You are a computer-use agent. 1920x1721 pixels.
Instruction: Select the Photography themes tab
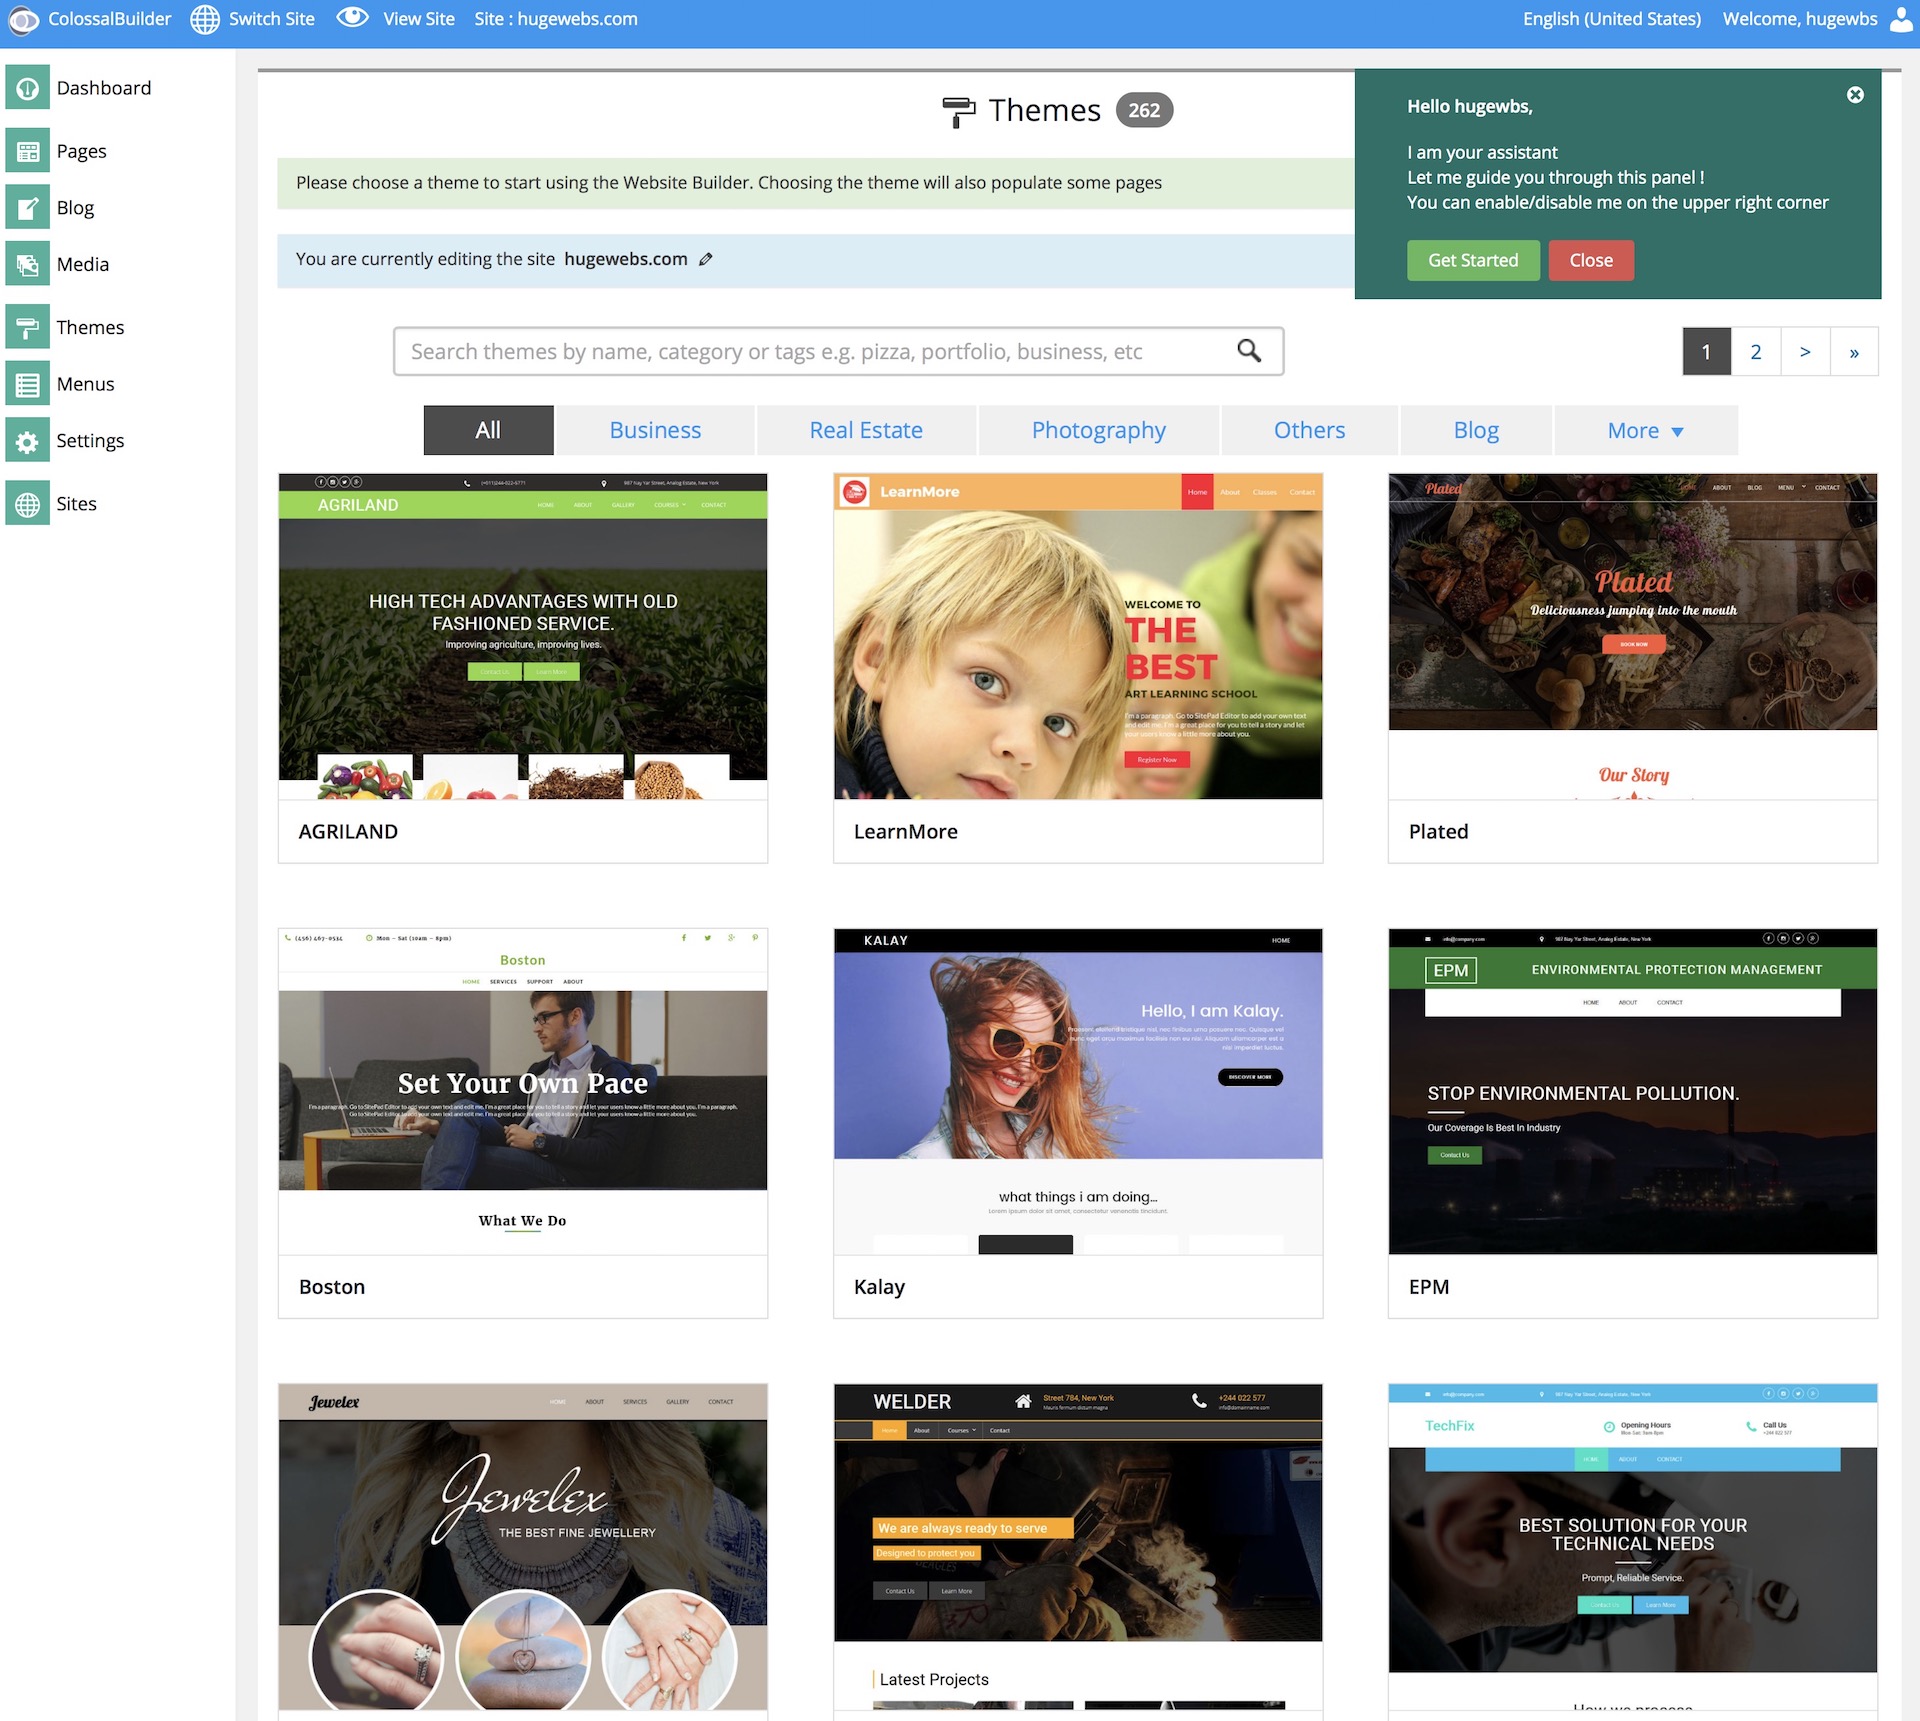[x=1098, y=429]
